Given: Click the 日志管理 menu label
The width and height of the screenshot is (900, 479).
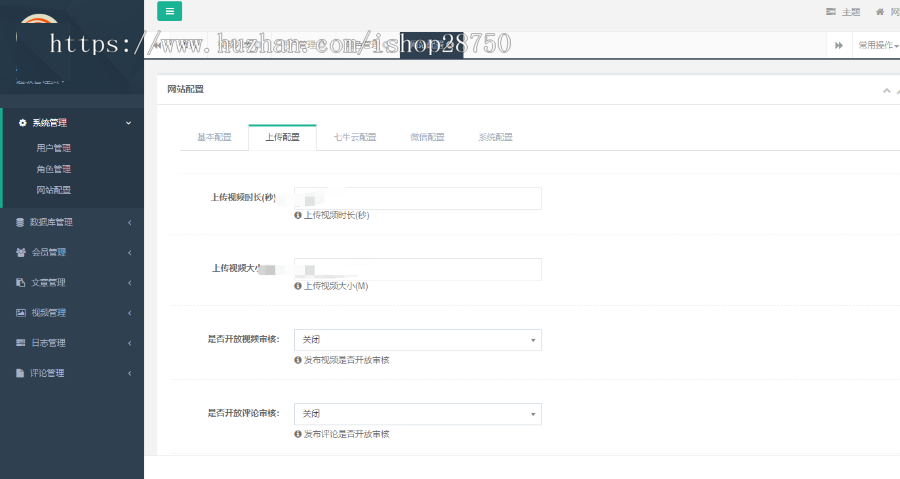Looking at the screenshot, I should 48,343.
